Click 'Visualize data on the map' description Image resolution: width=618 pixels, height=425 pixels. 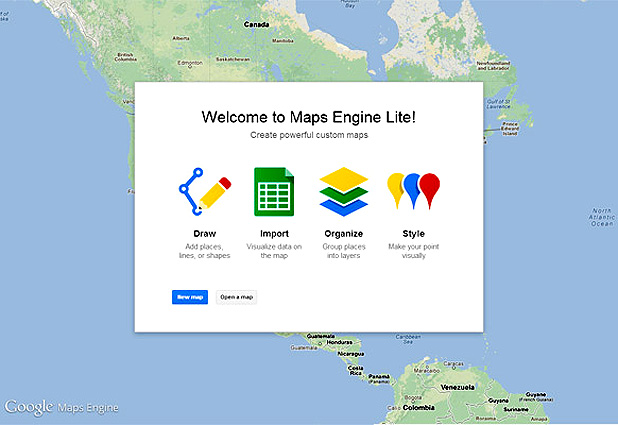click(x=274, y=251)
